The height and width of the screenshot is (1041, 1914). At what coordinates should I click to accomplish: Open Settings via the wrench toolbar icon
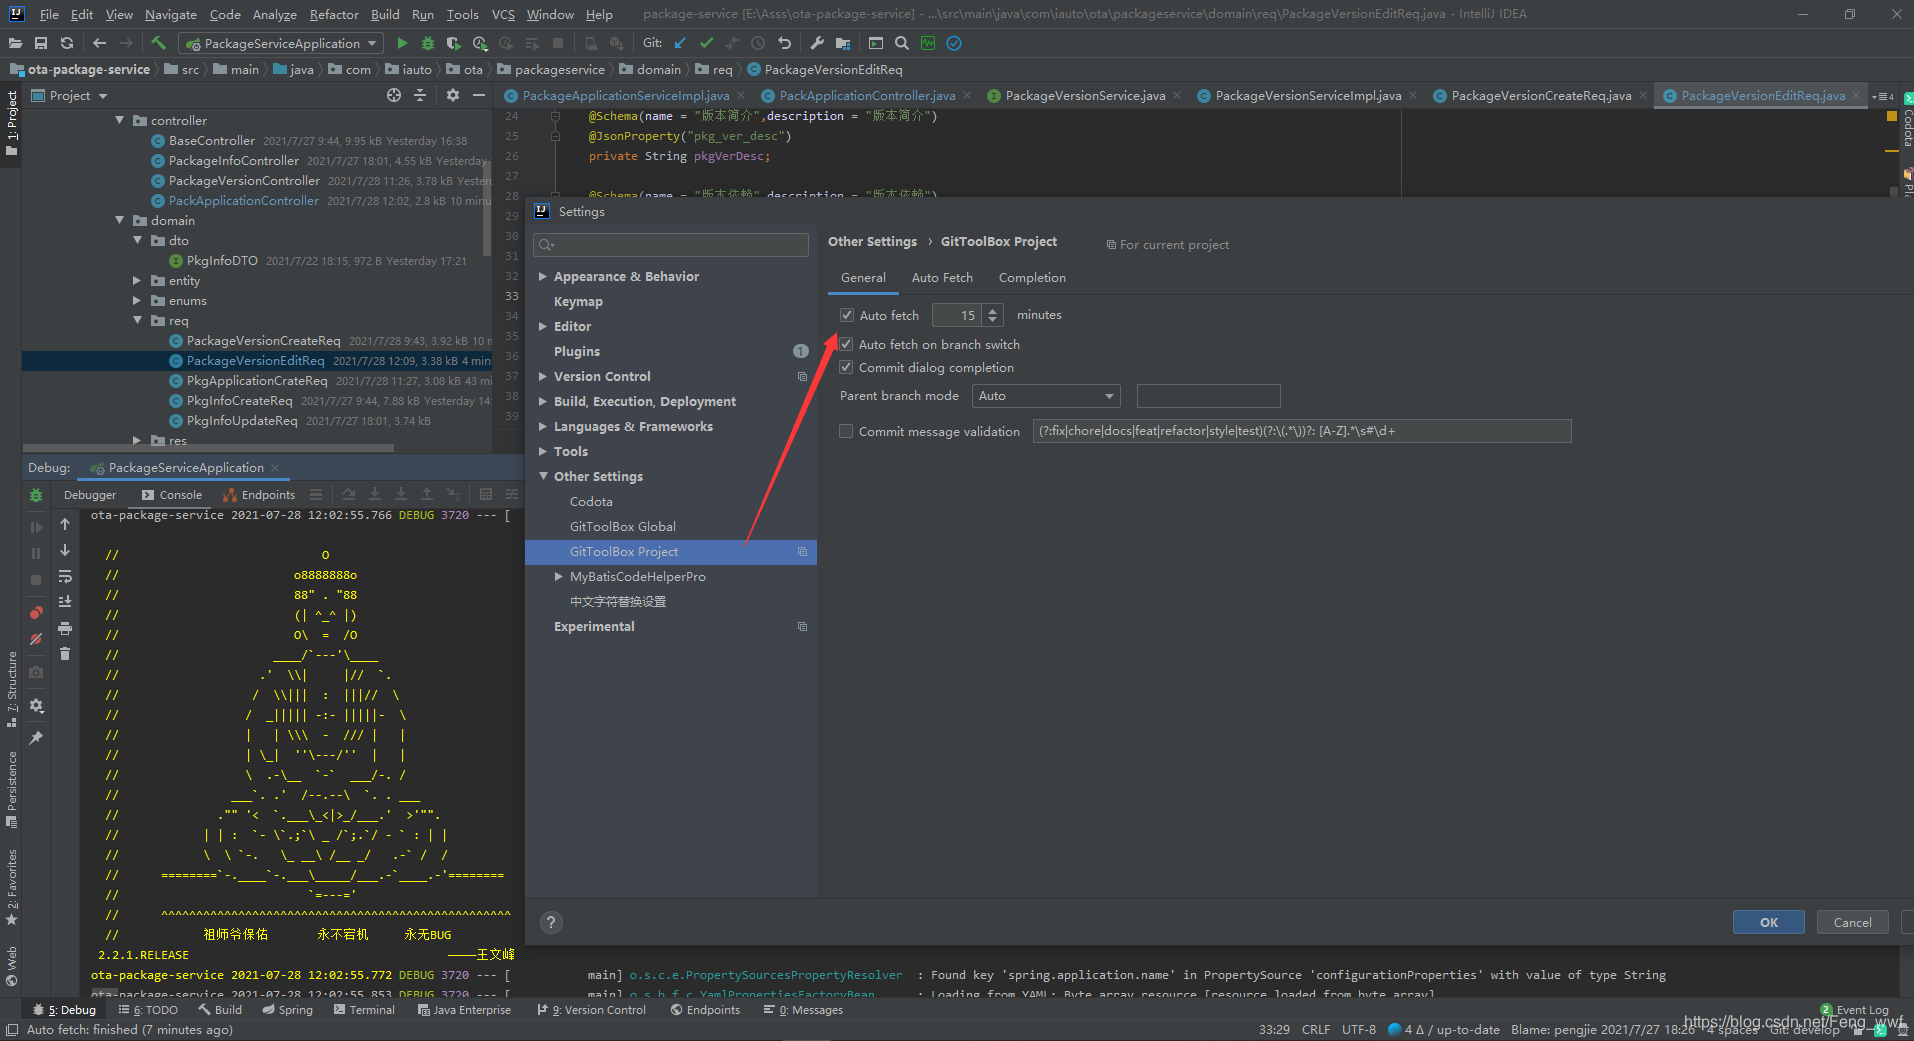pos(818,43)
